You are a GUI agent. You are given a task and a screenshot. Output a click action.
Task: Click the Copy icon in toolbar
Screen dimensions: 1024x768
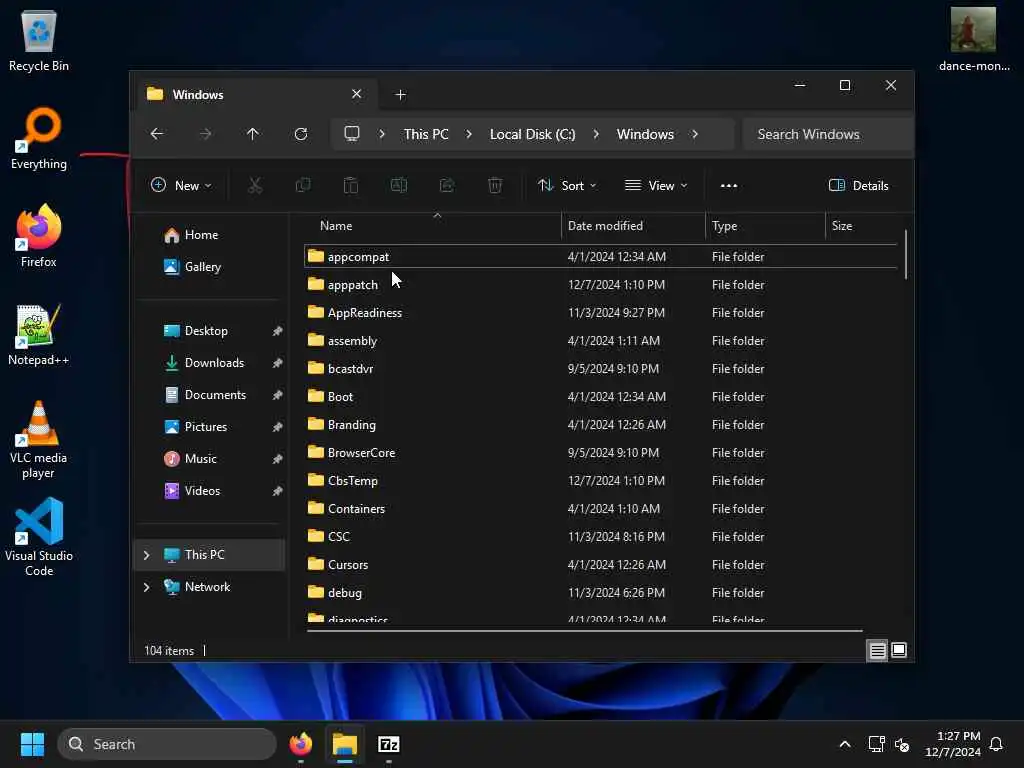(303, 185)
